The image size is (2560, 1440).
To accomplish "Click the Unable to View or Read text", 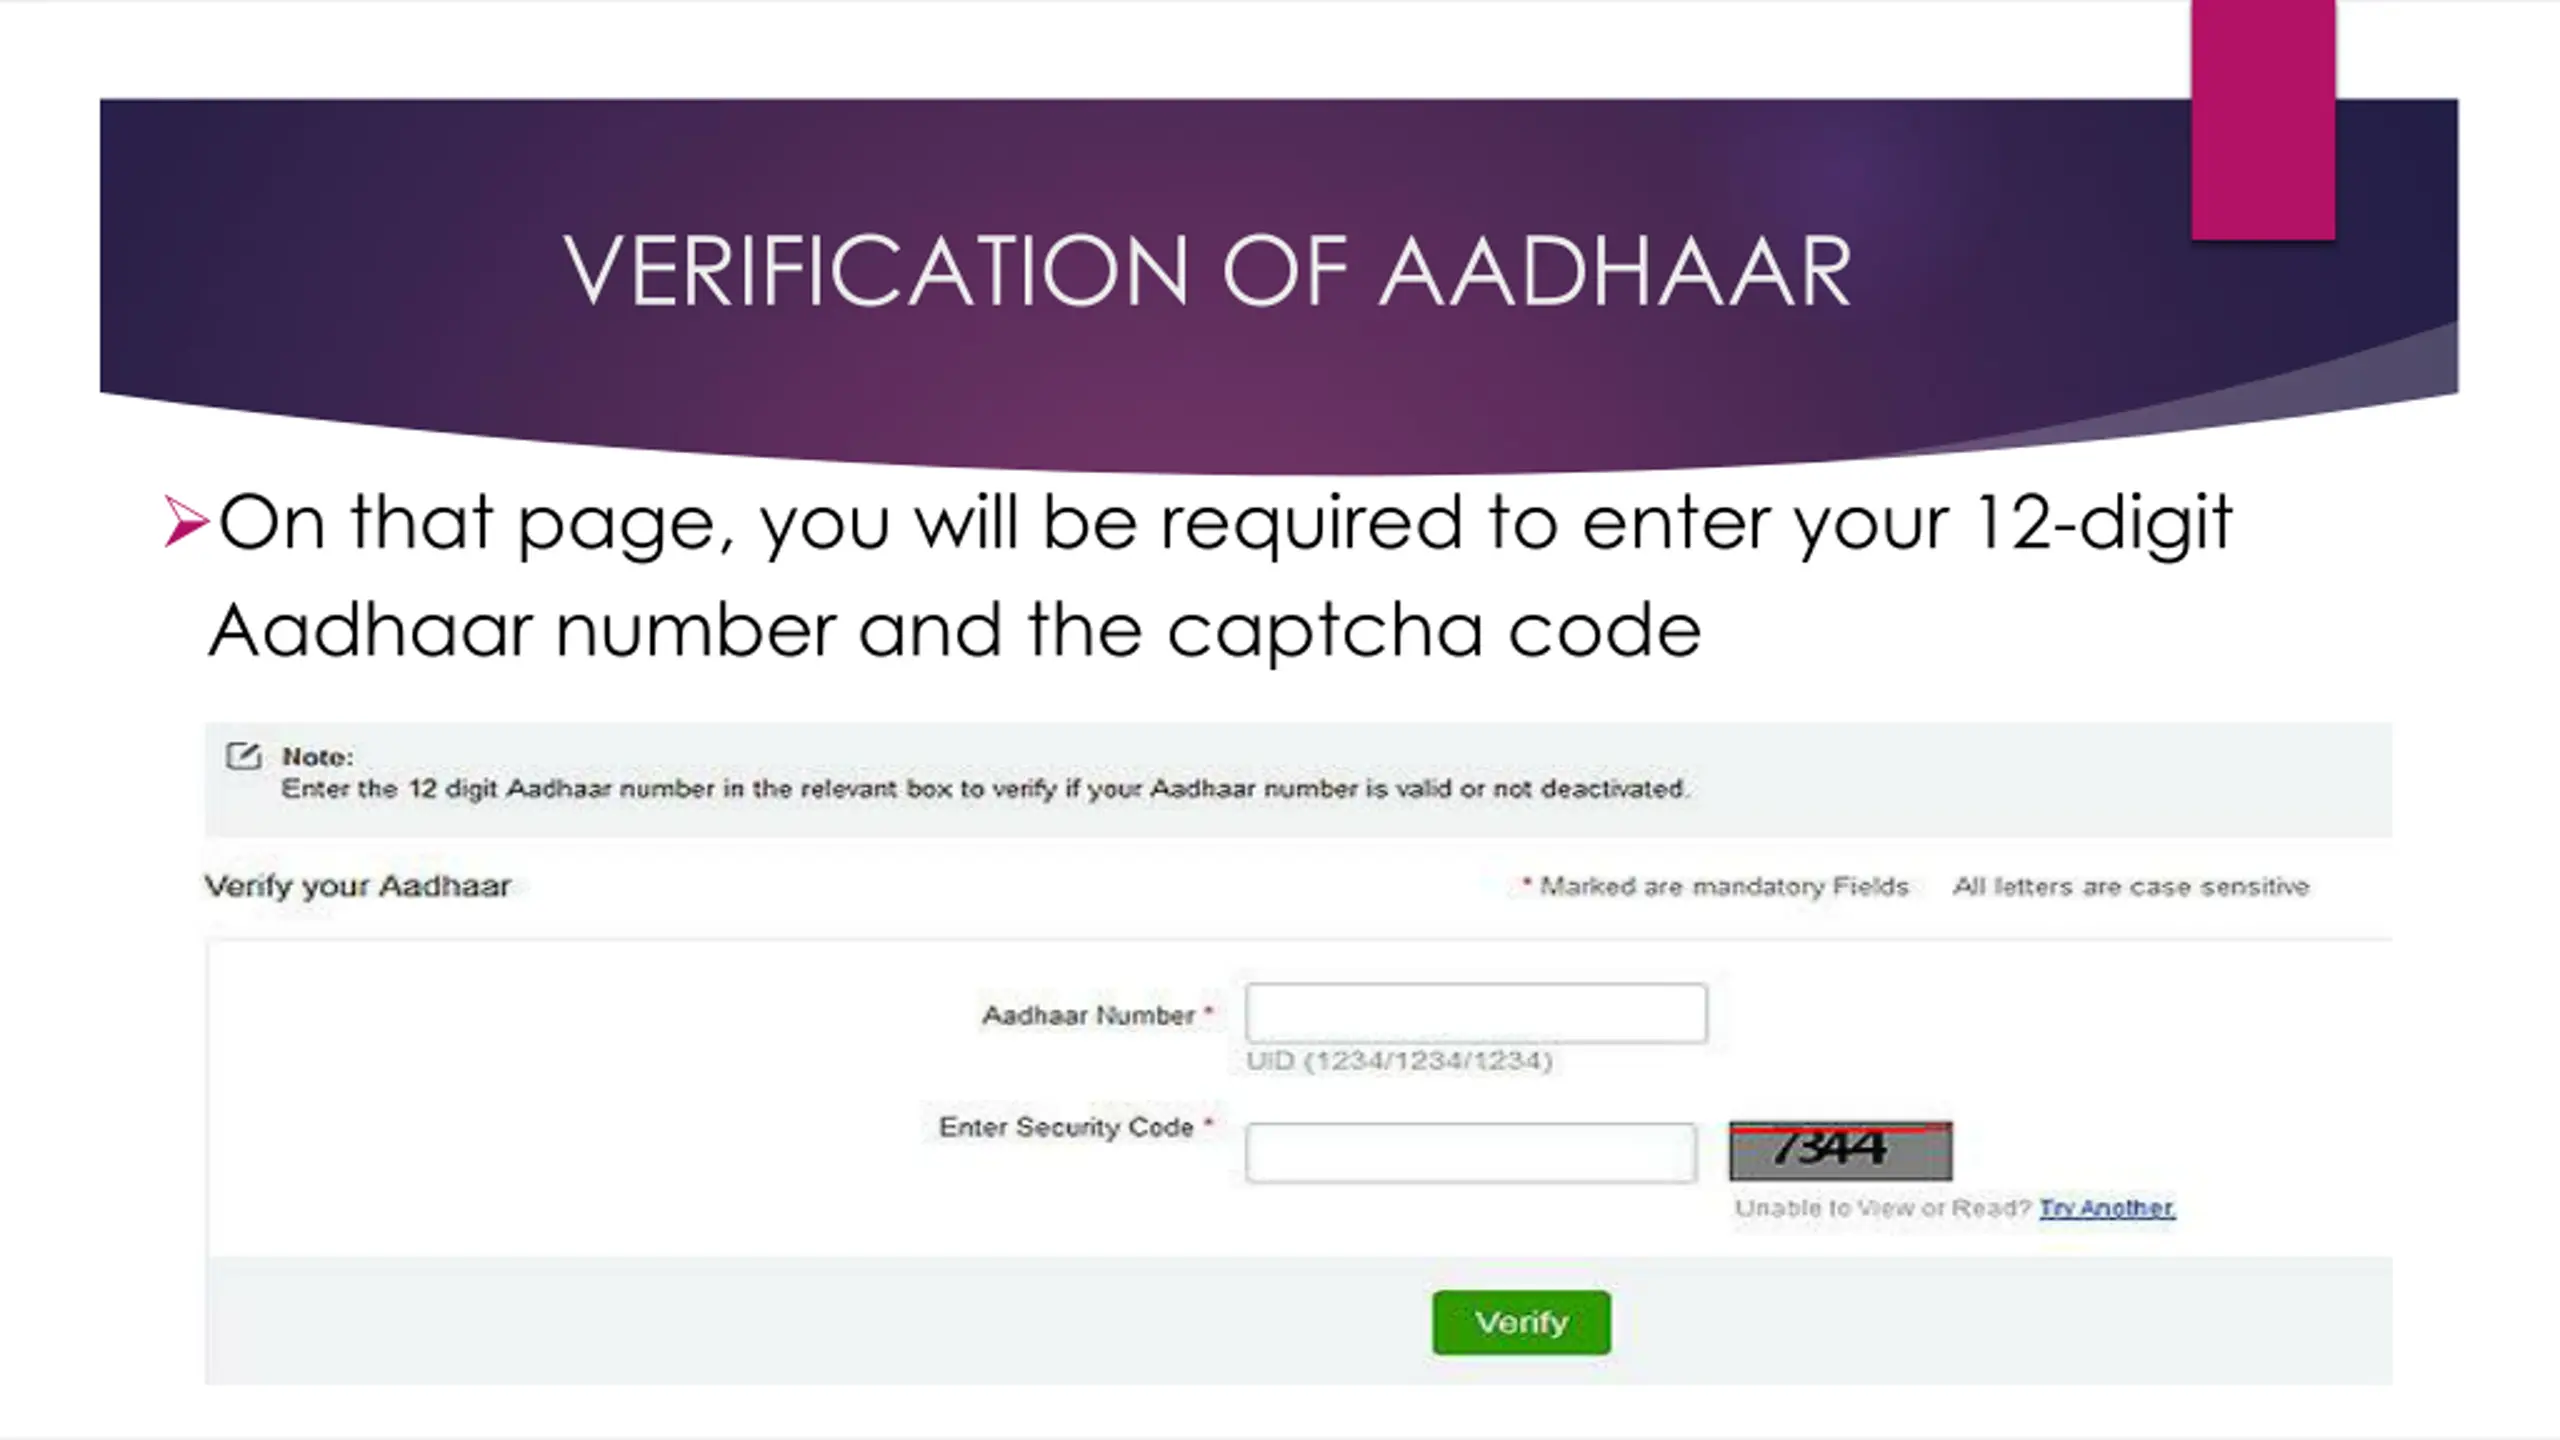I will [x=1883, y=1208].
